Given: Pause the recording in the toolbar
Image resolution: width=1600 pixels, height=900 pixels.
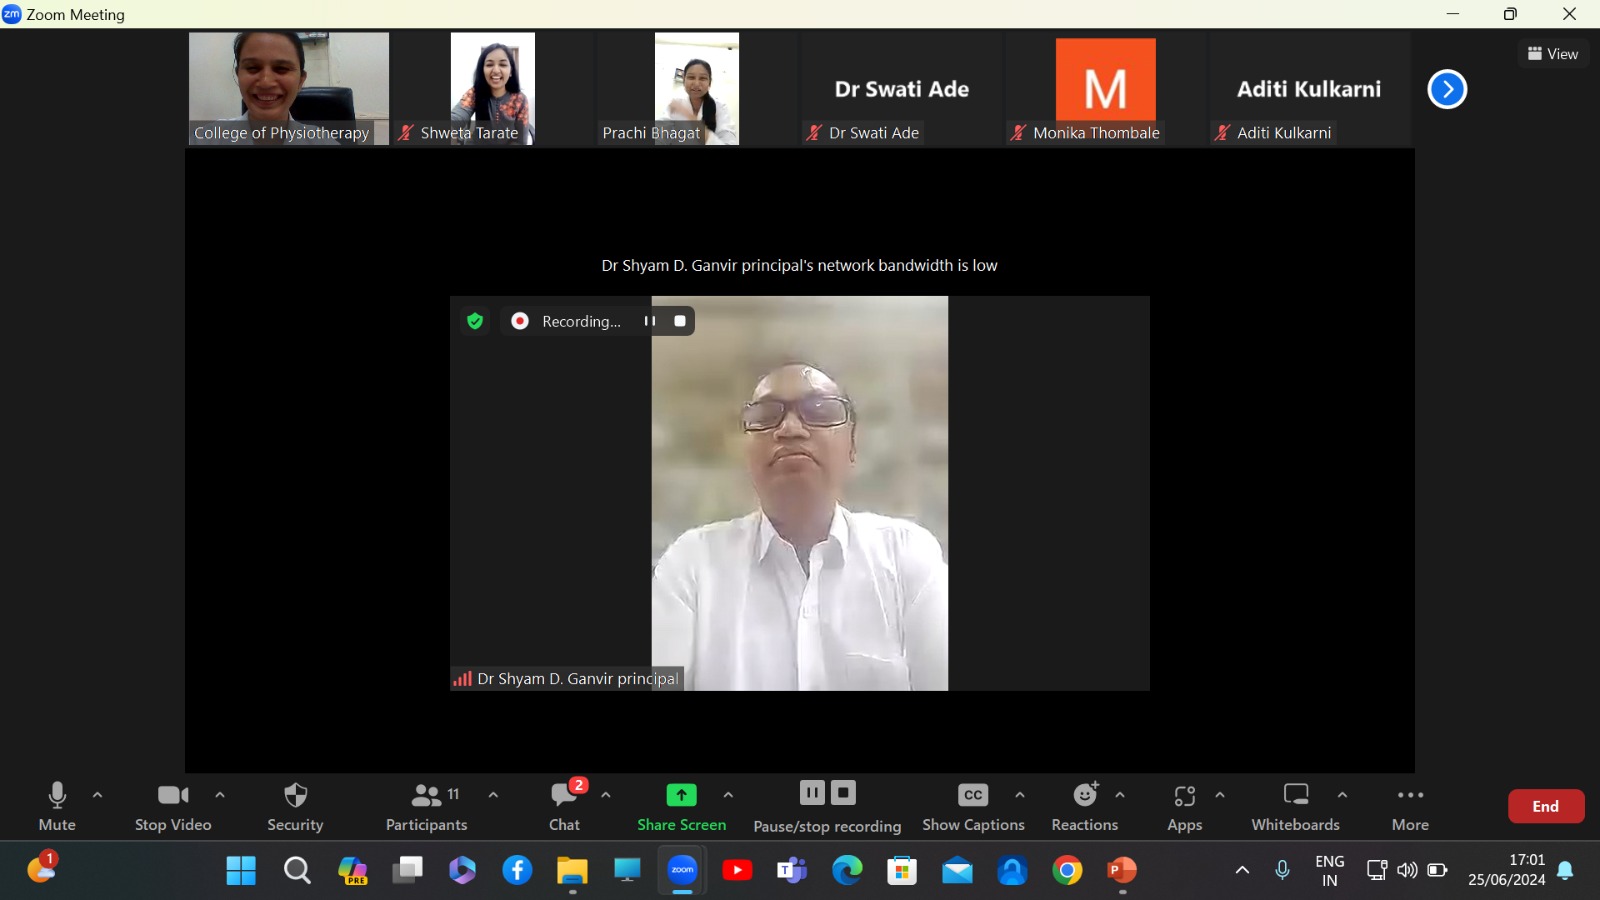Looking at the screenshot, I should coord(812,793).
